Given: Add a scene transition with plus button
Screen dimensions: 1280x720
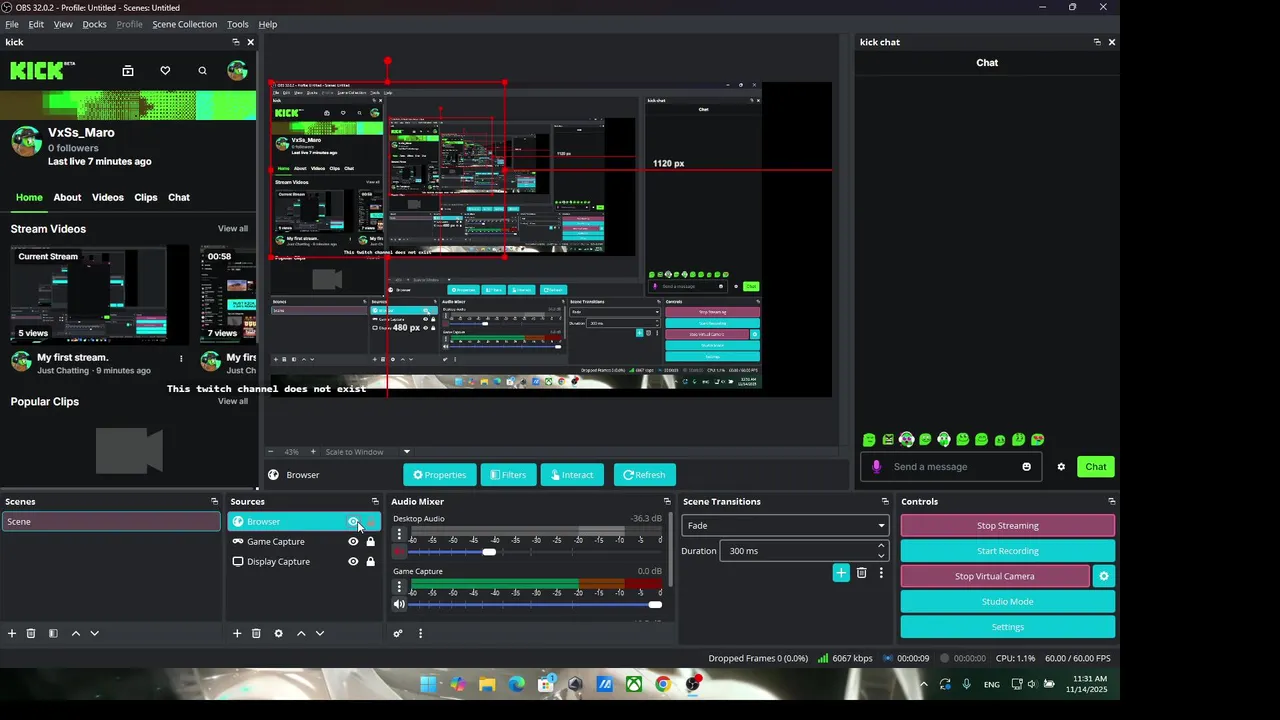Looking at the screenshot, I should click(841, 573).
